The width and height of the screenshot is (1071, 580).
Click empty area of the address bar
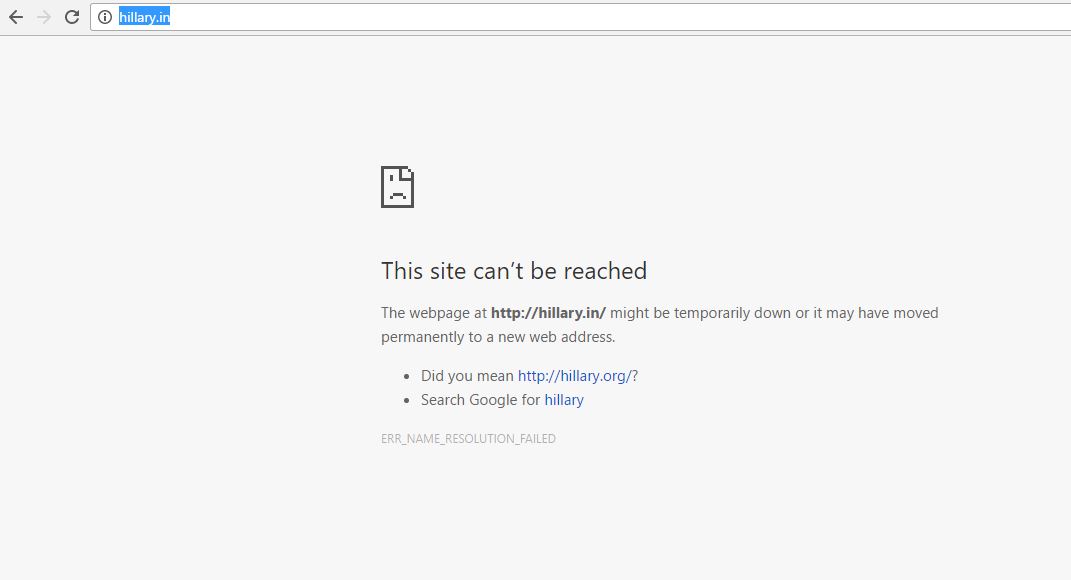[x=615, y=17]
